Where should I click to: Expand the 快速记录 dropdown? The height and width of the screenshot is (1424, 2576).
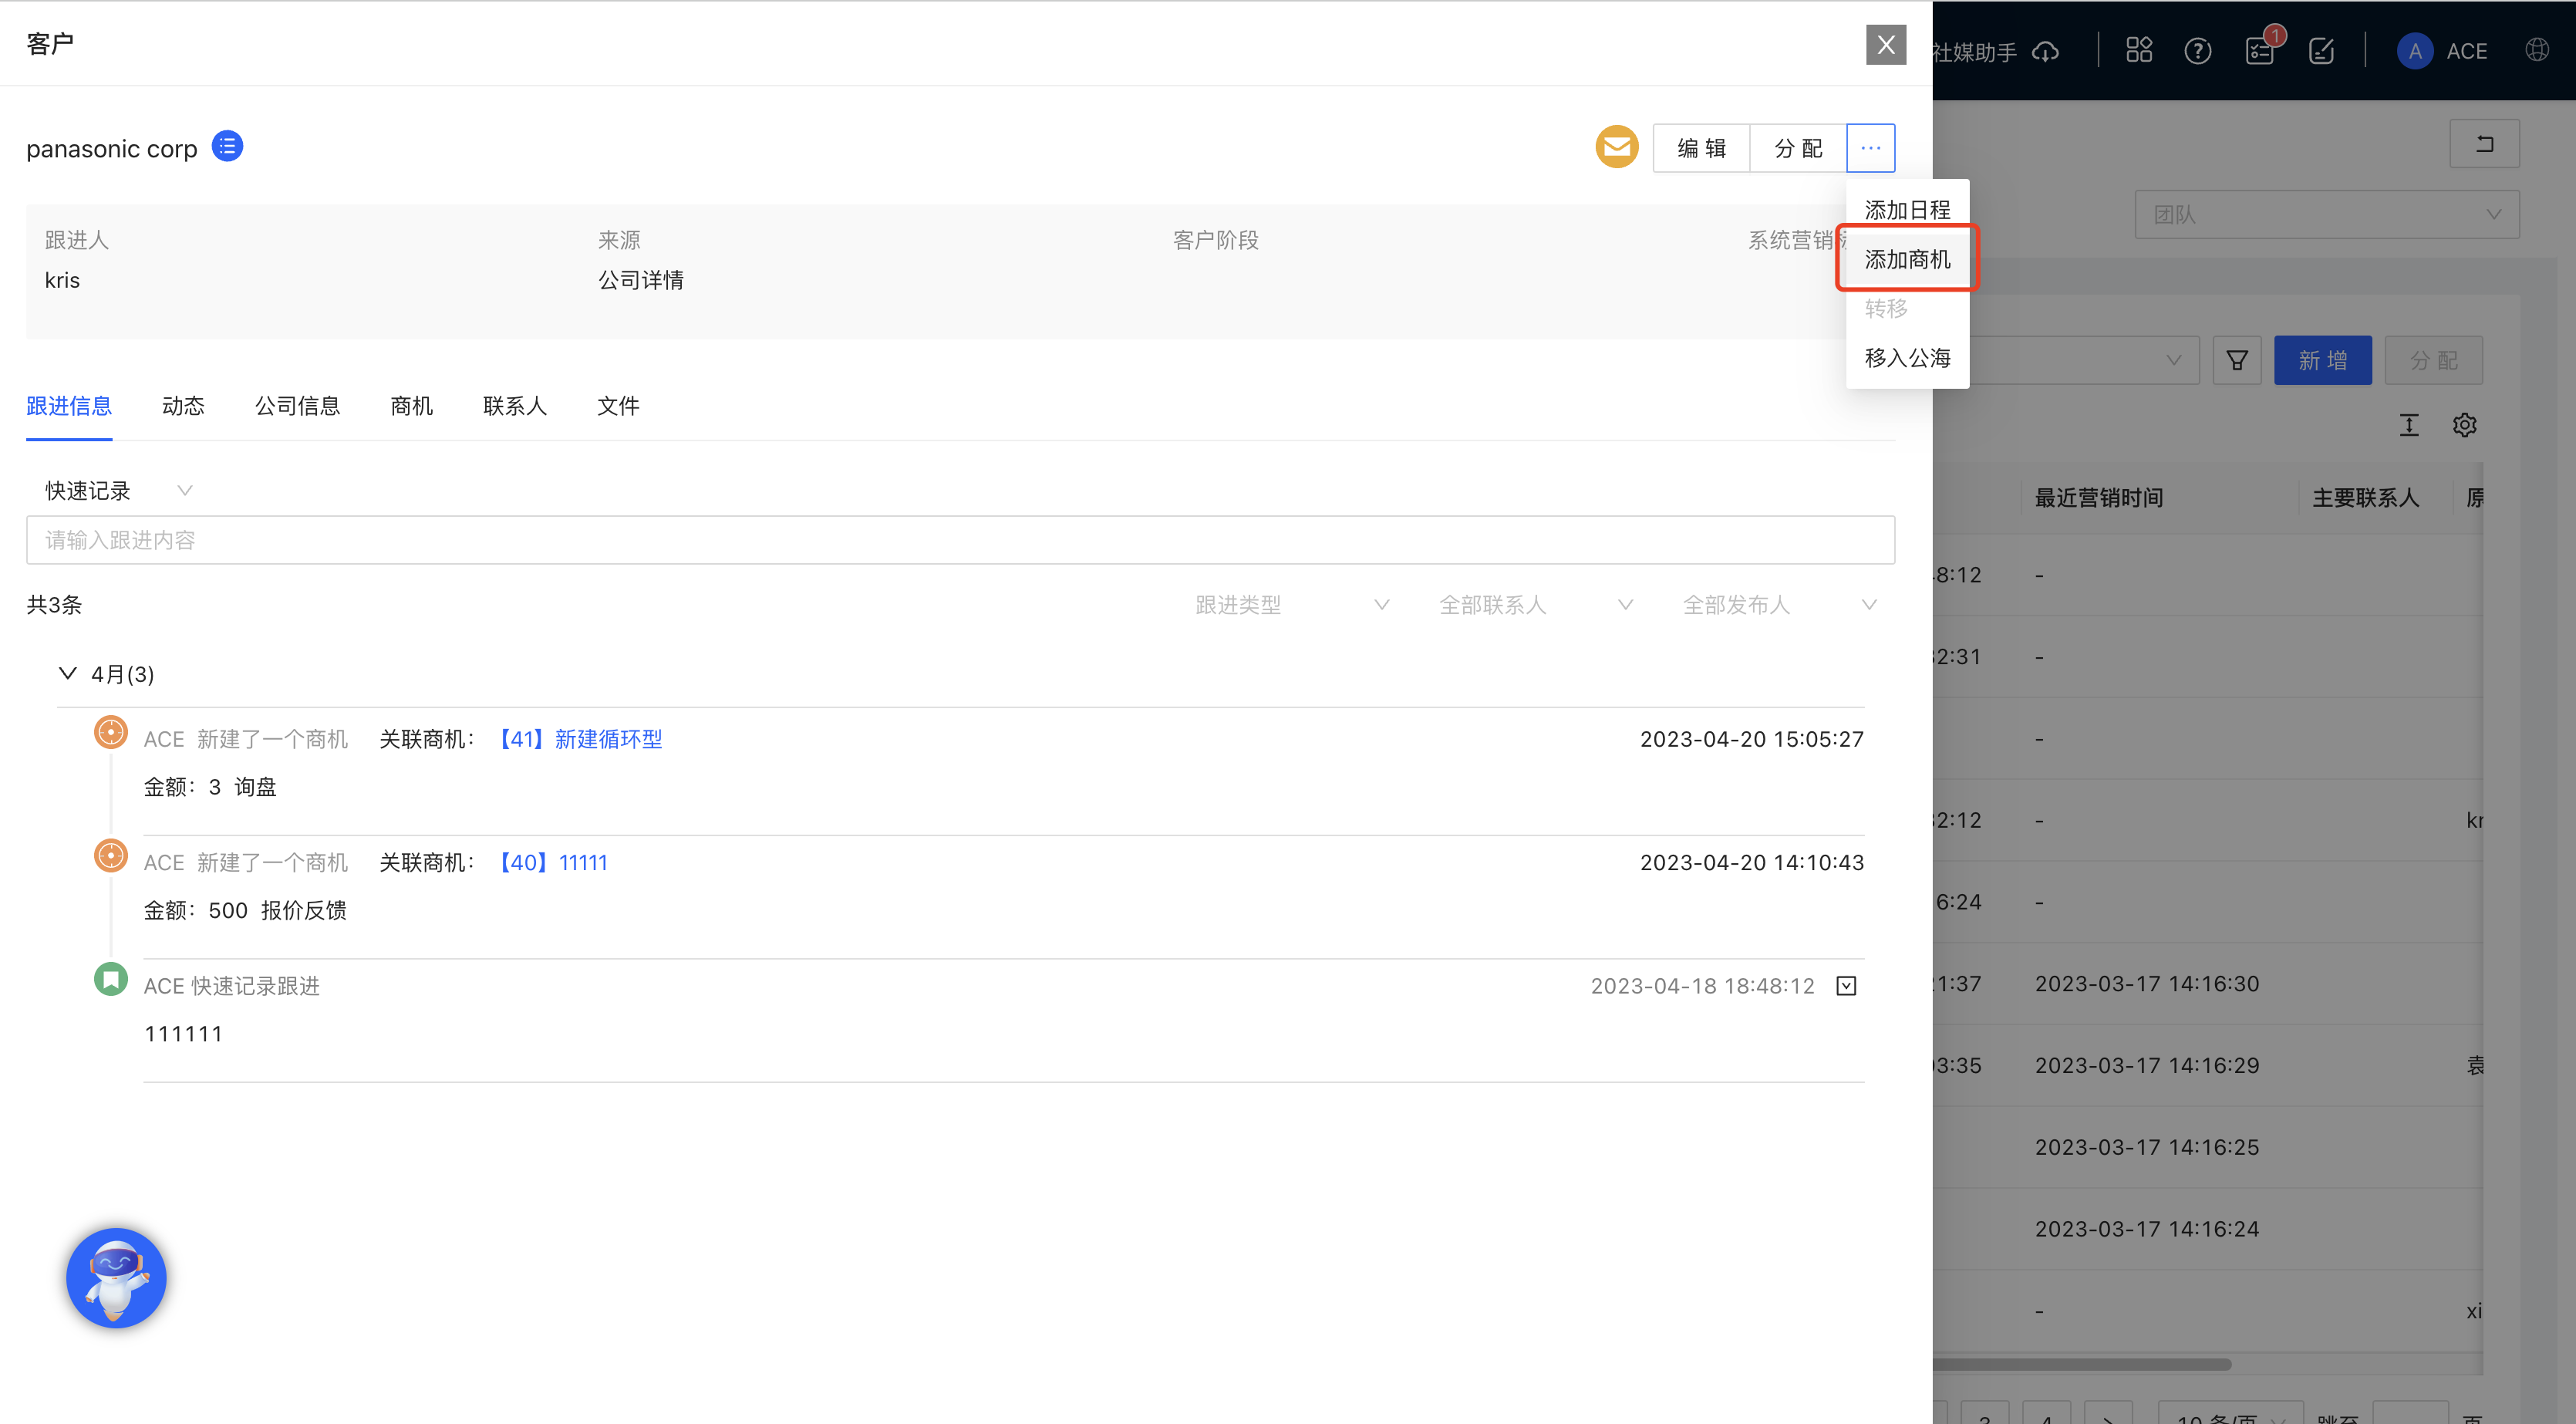click(x=118, y=490)
